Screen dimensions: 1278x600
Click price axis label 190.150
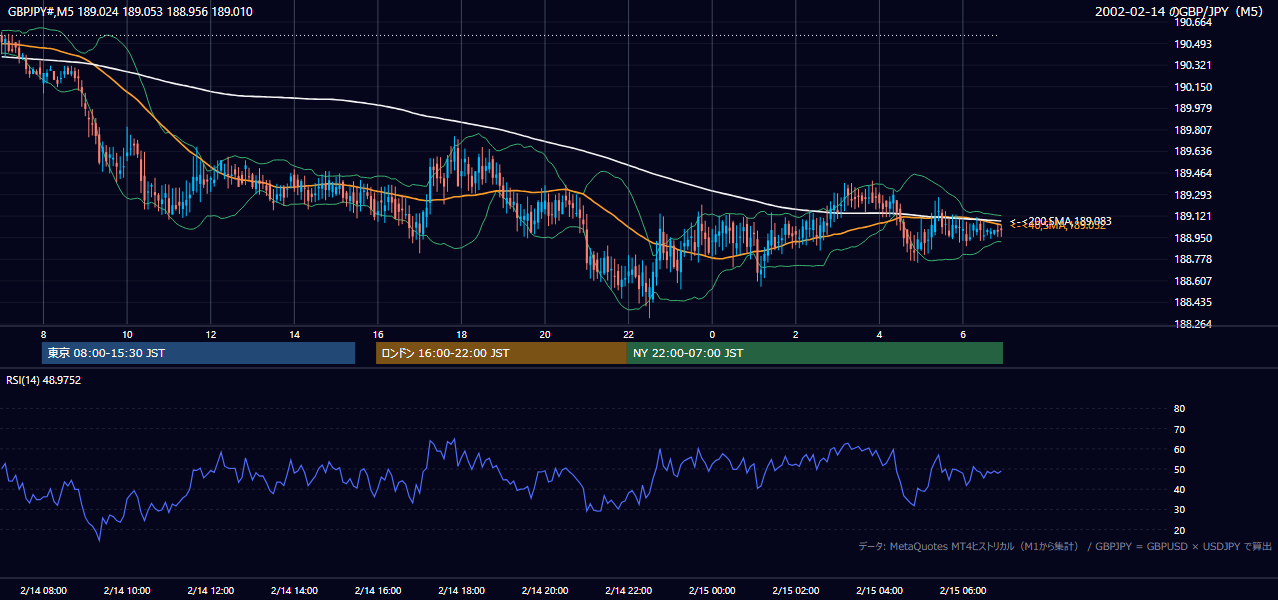point(1193,87)
